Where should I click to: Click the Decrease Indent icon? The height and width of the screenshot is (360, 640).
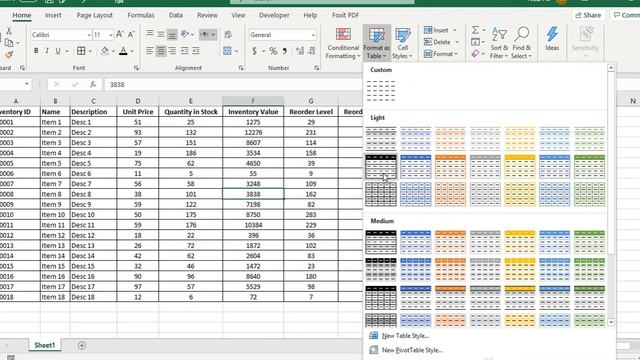click(x=184, y=51)
